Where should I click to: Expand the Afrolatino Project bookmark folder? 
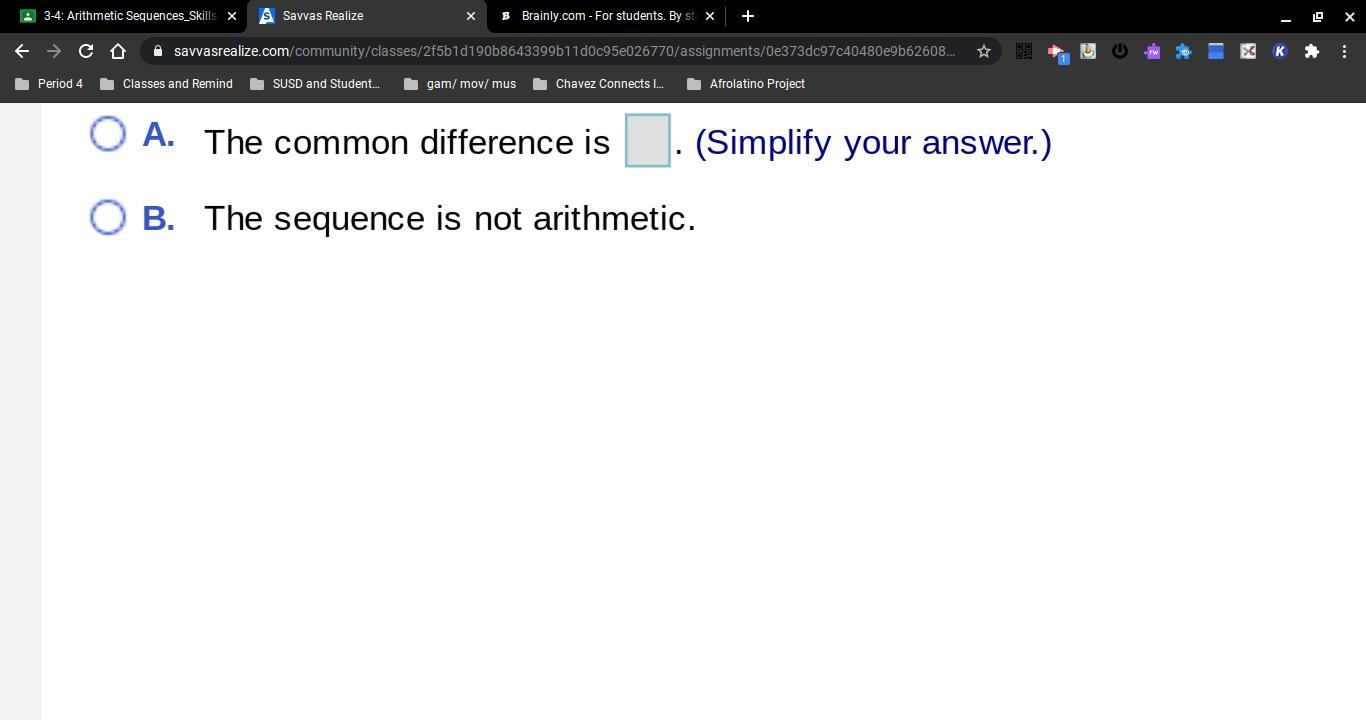[745, 84]
